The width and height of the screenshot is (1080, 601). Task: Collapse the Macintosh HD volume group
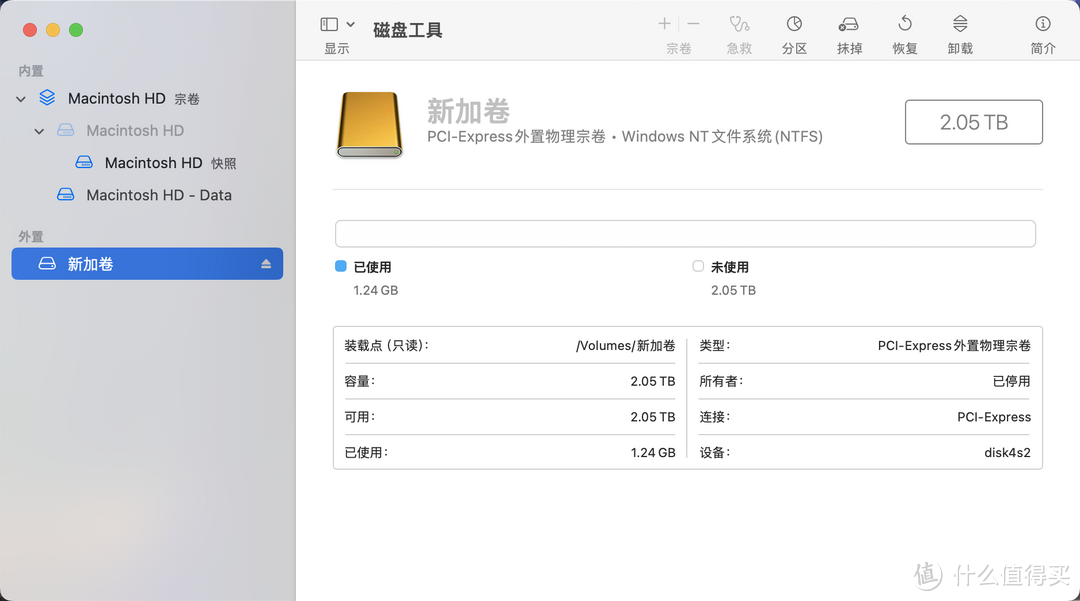tap(21, 99)
